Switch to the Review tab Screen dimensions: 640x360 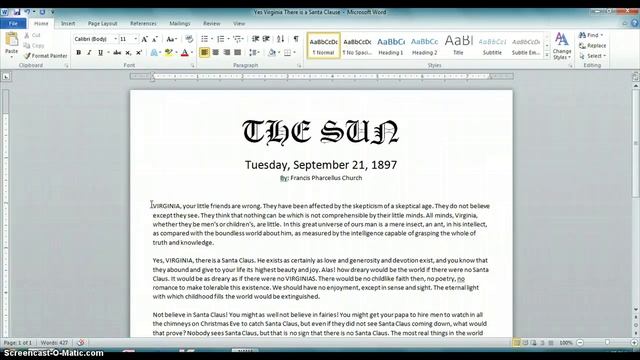[211, 24]
